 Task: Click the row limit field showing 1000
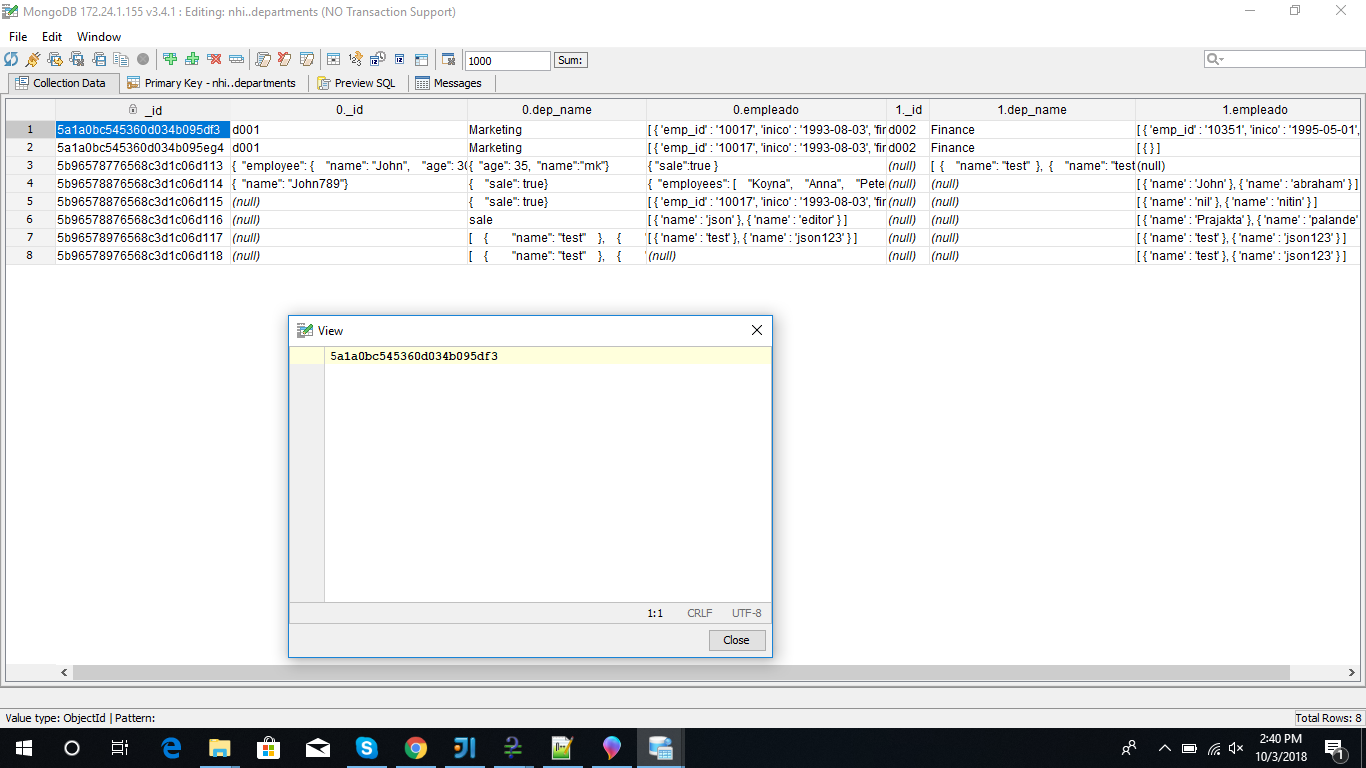point(507,61)
